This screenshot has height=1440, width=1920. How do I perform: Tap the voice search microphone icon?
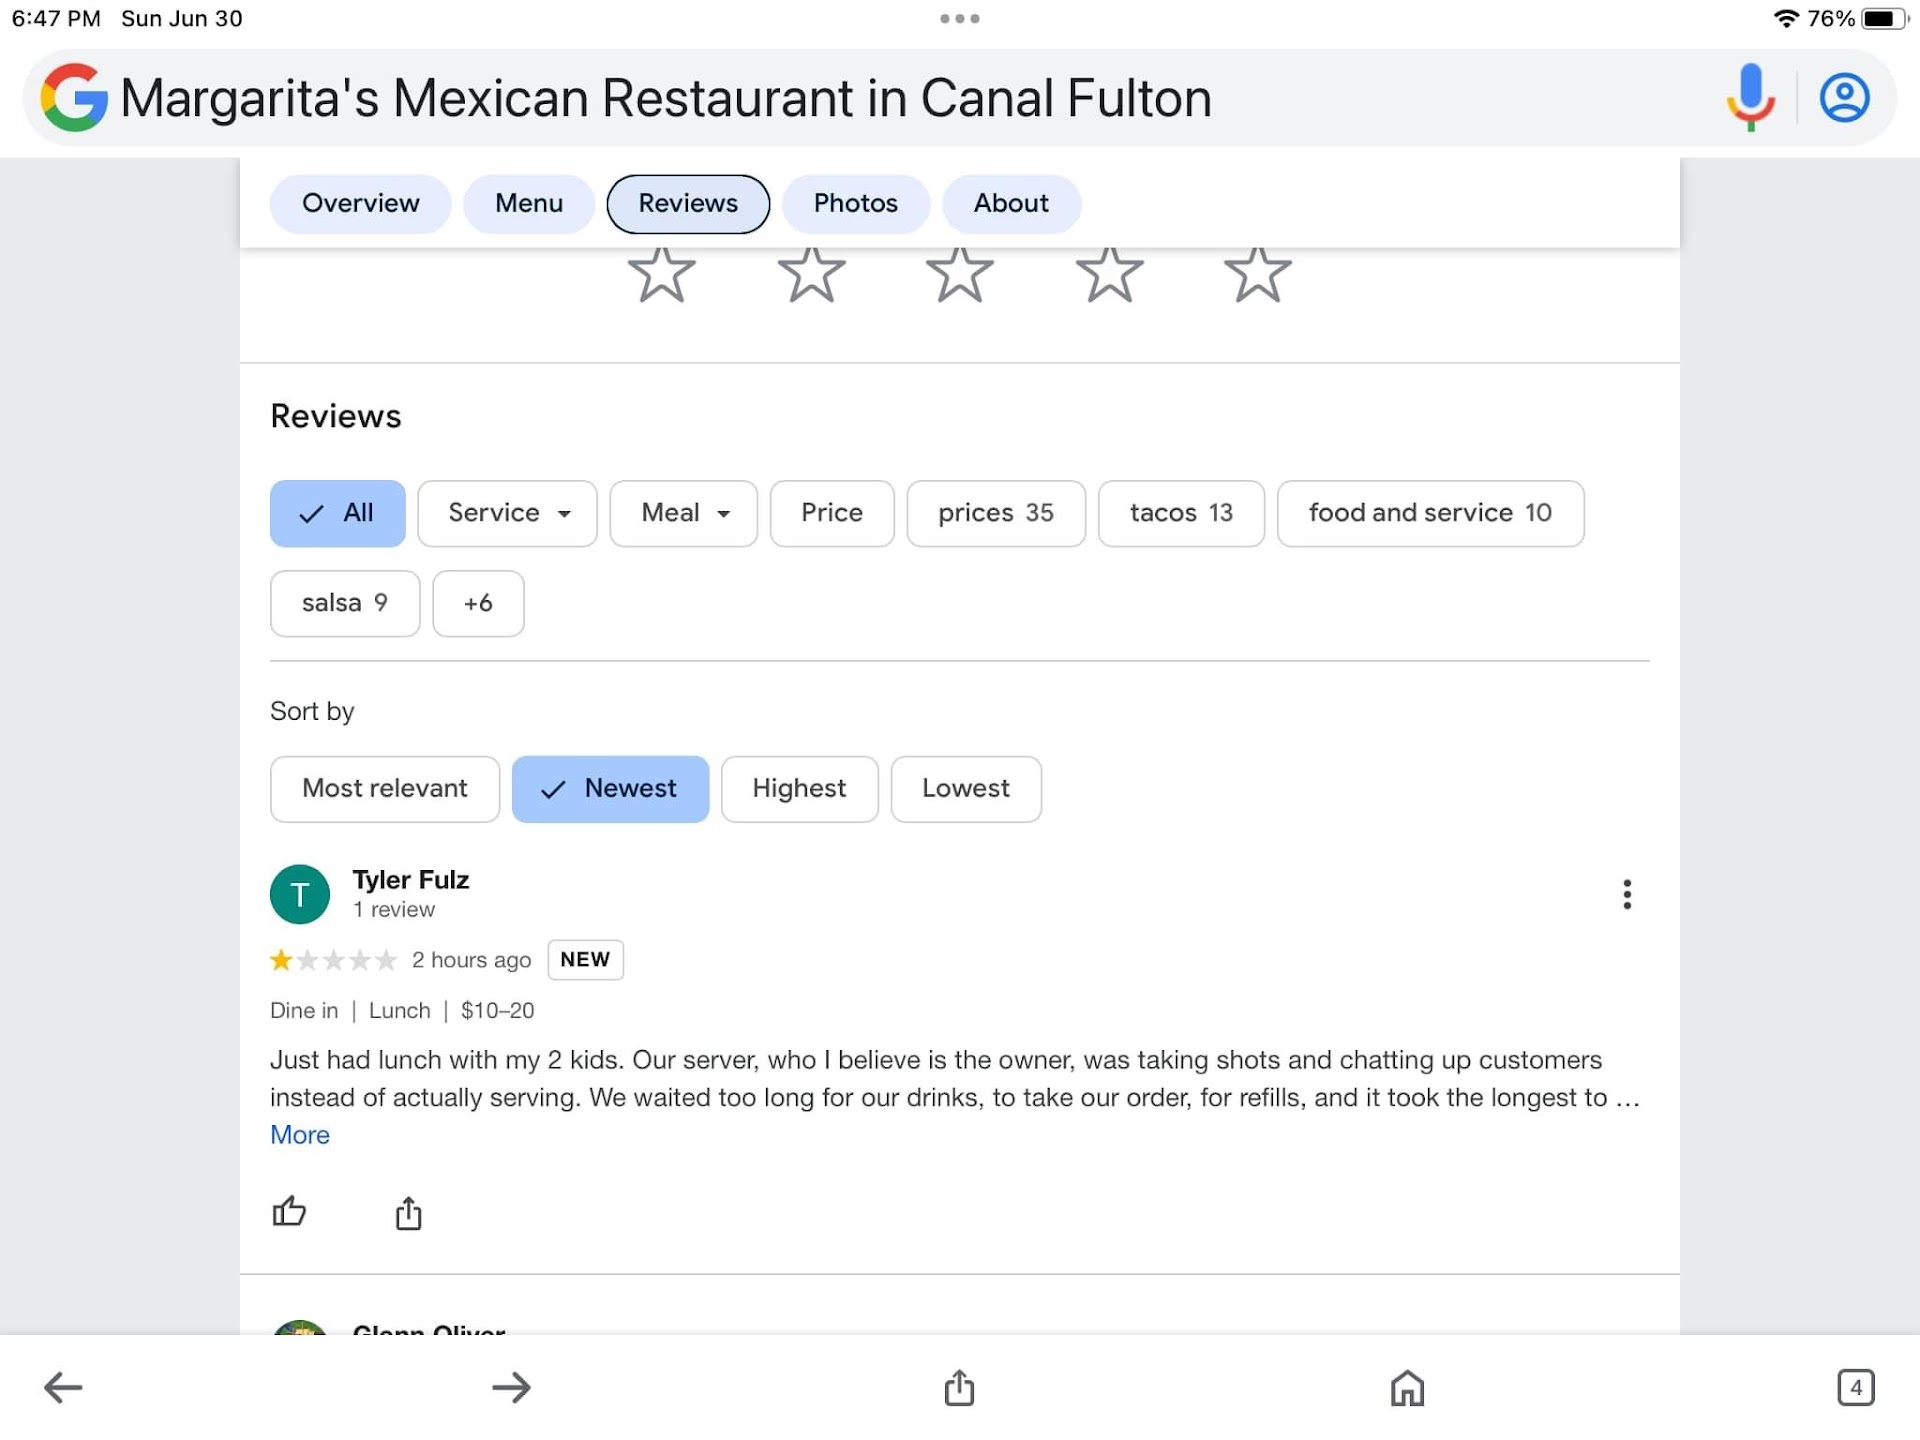(x=1750, y=96)
